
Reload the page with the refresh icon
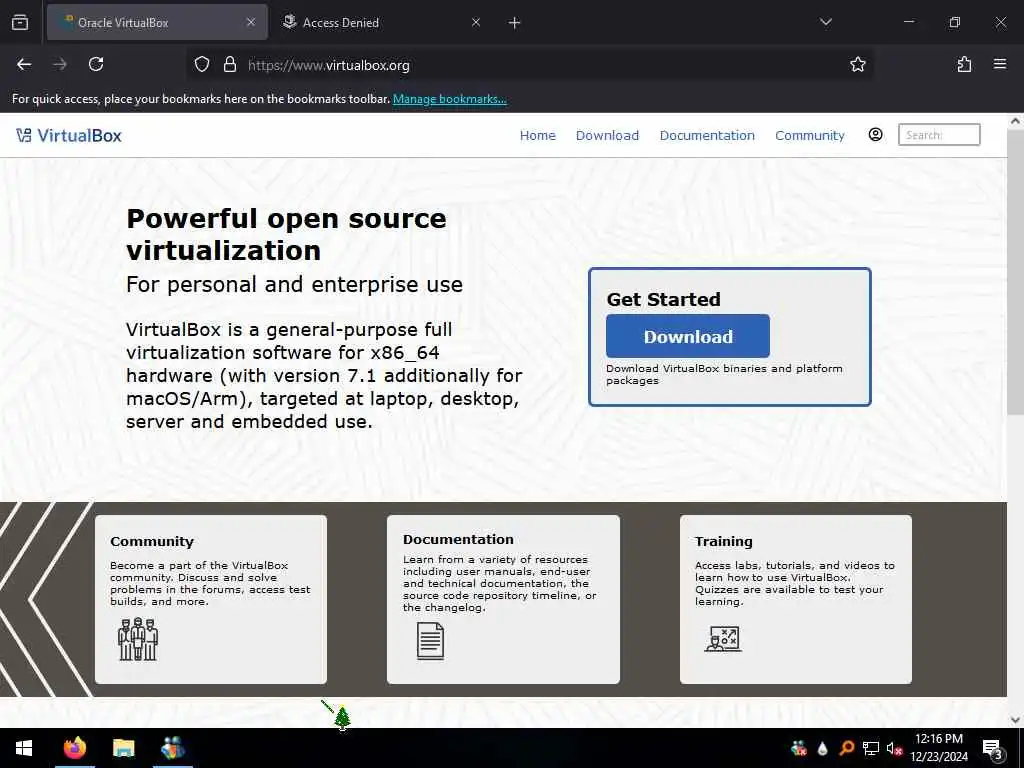pos(96,64)
